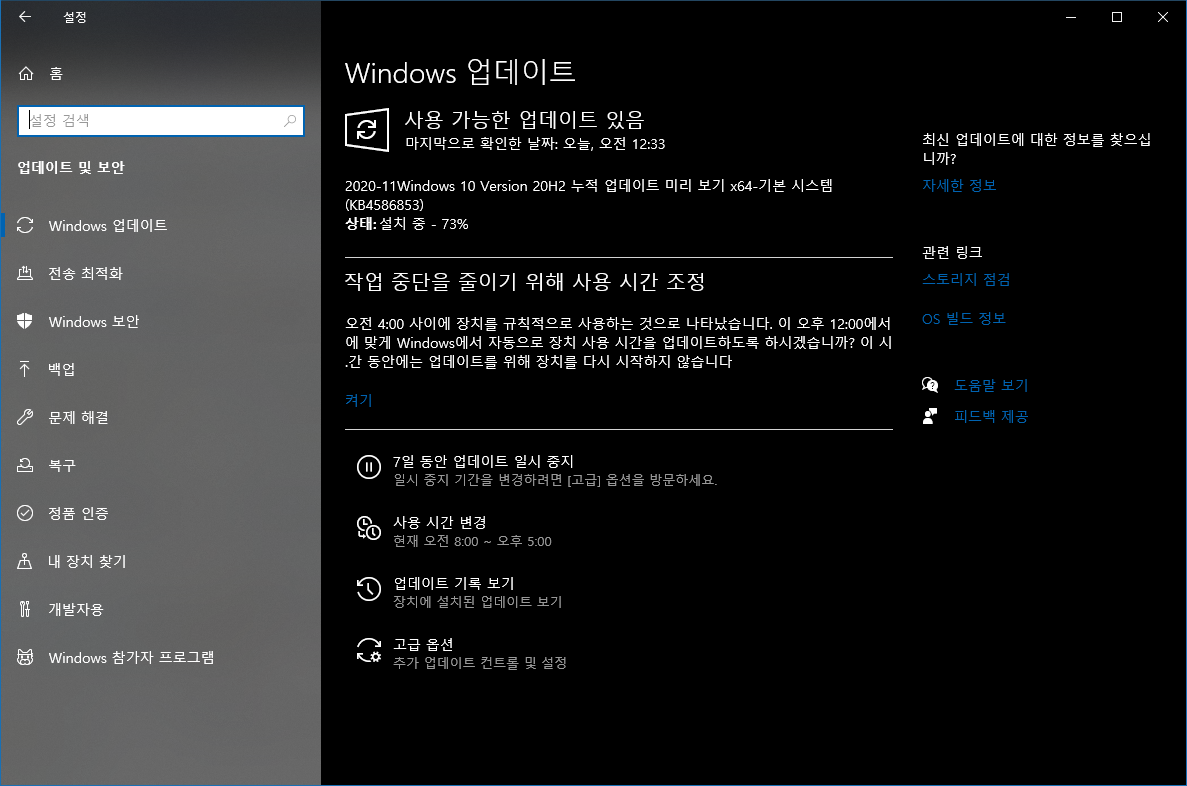
Task: Click the 피드백 제공 link
Action: pos(991,416)
